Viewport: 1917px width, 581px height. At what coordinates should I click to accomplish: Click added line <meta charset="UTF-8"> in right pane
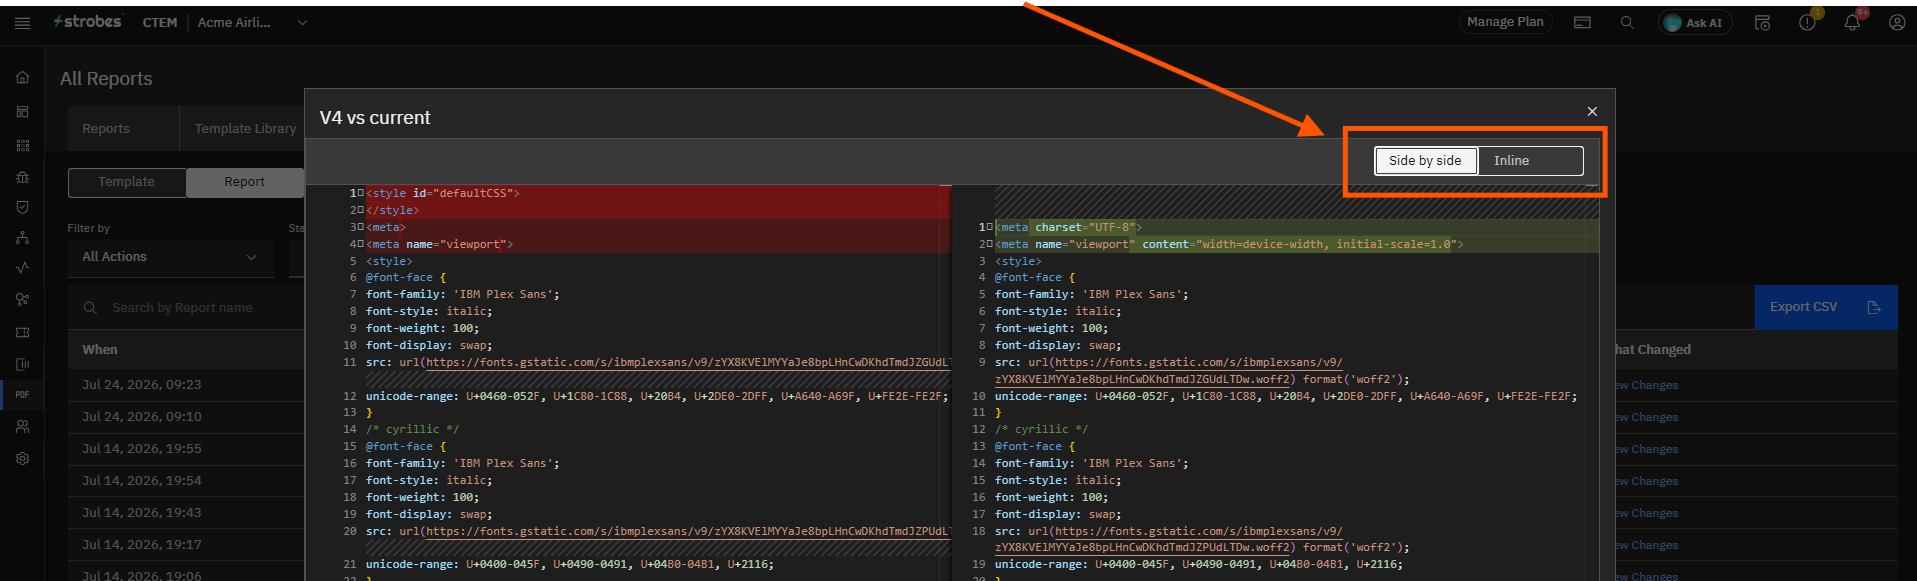click(1068, 227)
